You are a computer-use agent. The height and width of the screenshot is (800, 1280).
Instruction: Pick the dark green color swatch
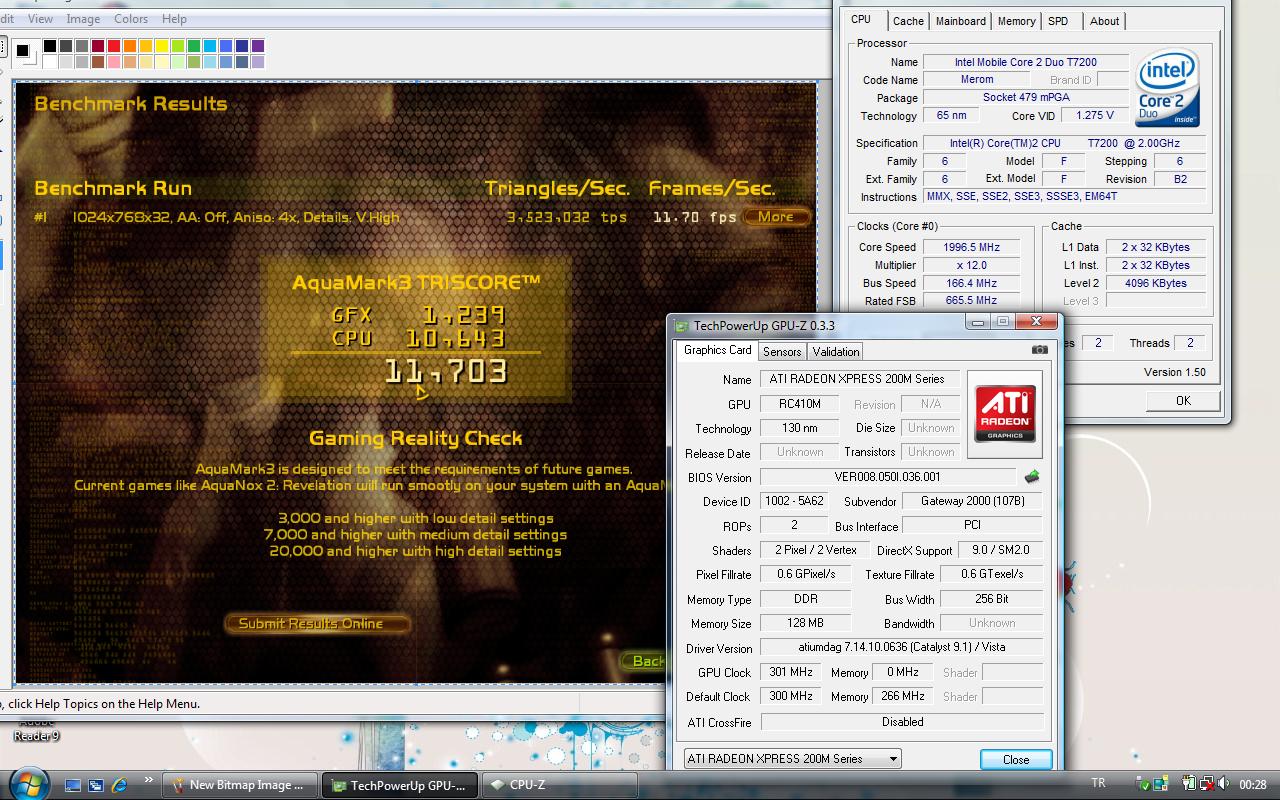194,46
